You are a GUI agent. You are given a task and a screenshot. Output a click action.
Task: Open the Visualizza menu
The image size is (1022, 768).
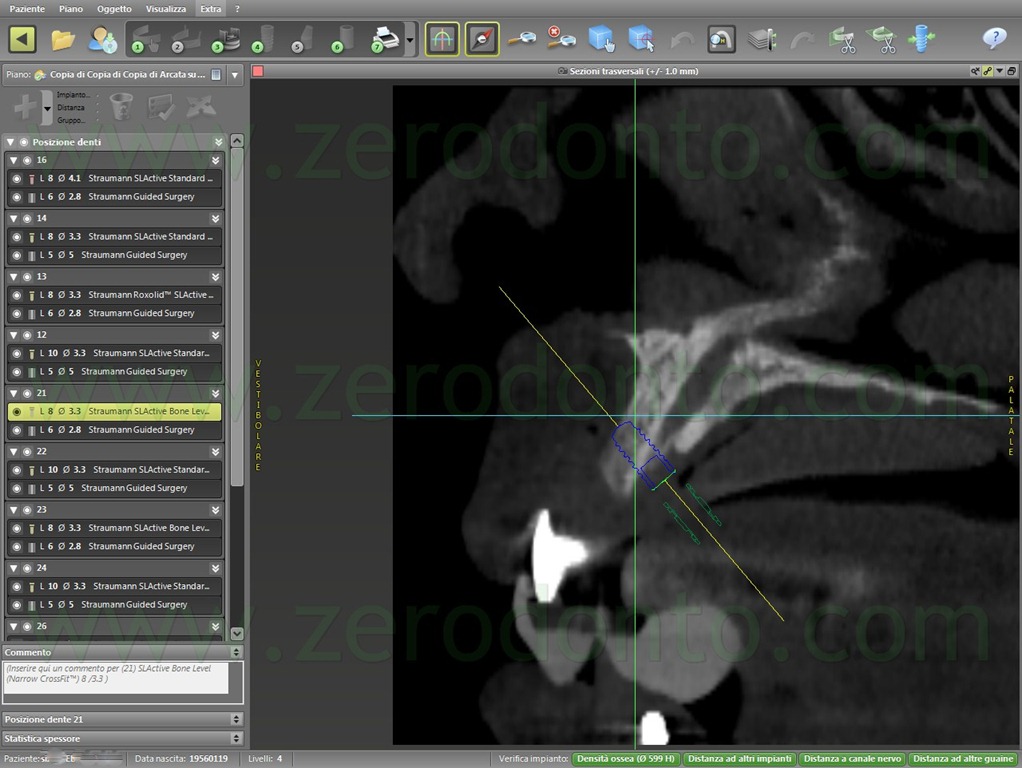click(166, 9)
